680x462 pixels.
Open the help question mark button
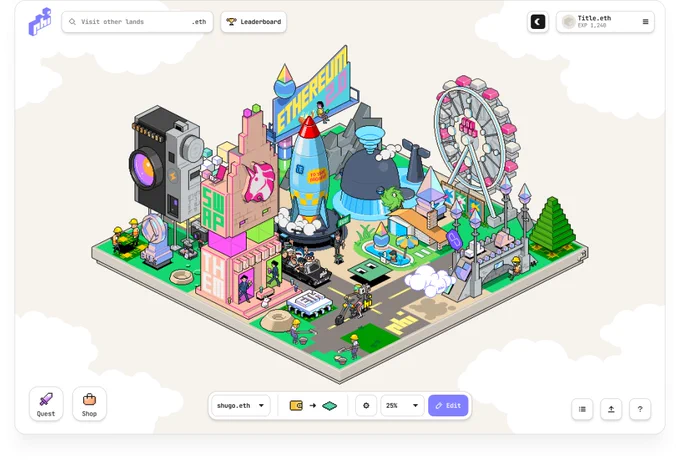pos(640,409)
